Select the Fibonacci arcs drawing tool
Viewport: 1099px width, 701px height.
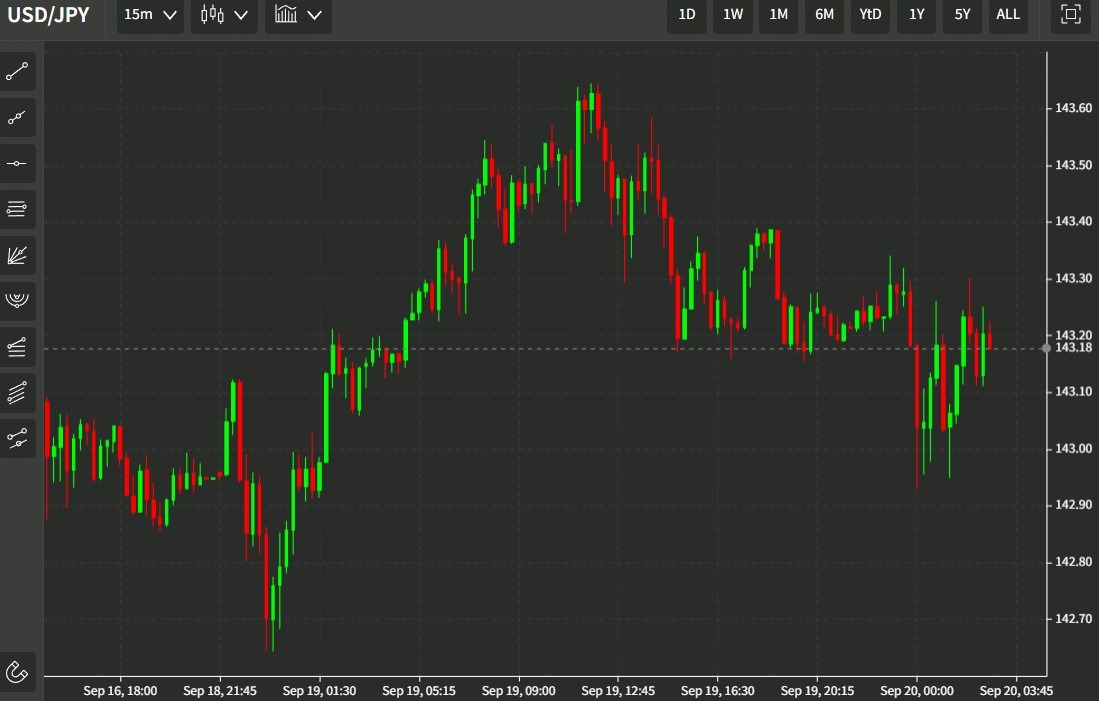pos(17,301)
